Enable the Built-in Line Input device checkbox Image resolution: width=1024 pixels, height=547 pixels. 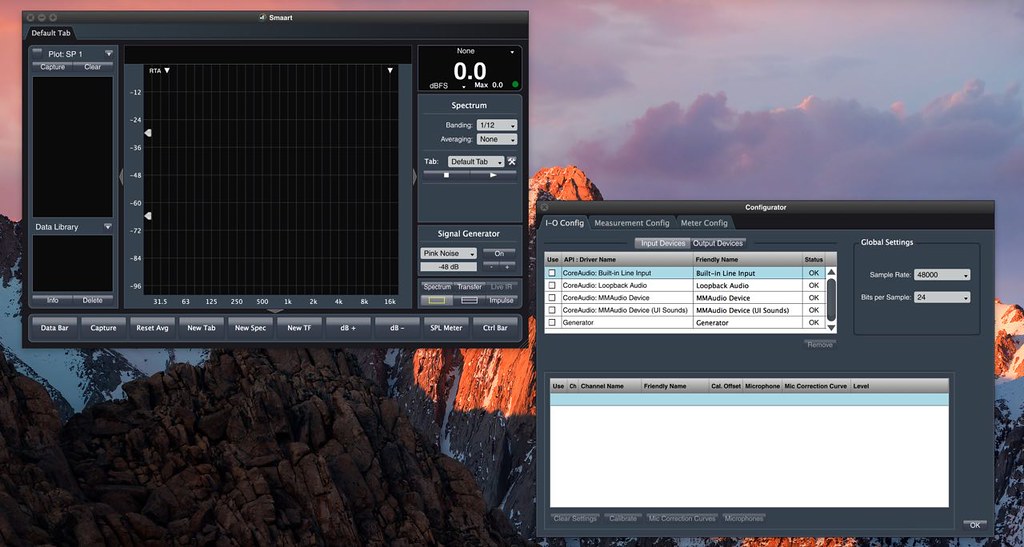[552, 273]
